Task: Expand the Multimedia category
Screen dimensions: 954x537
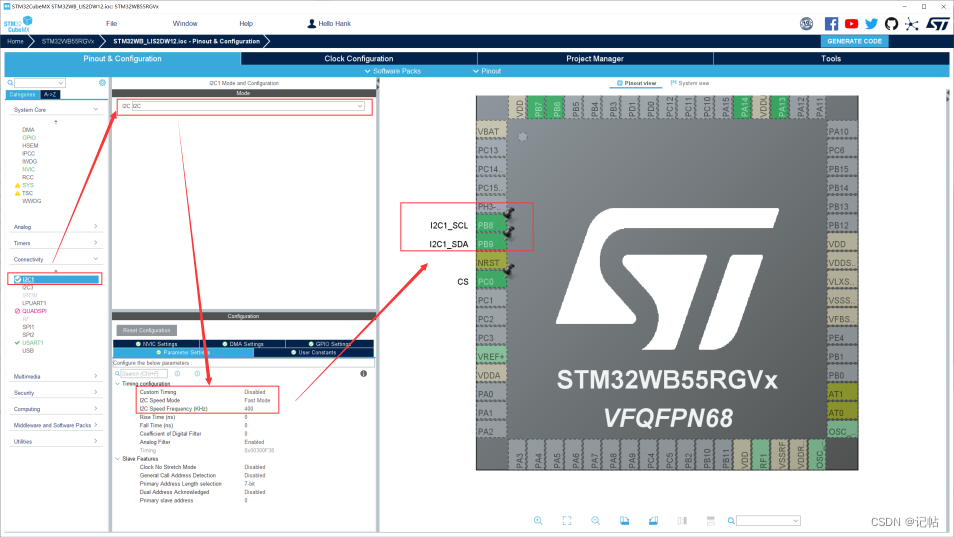Action: coord(96,376)
